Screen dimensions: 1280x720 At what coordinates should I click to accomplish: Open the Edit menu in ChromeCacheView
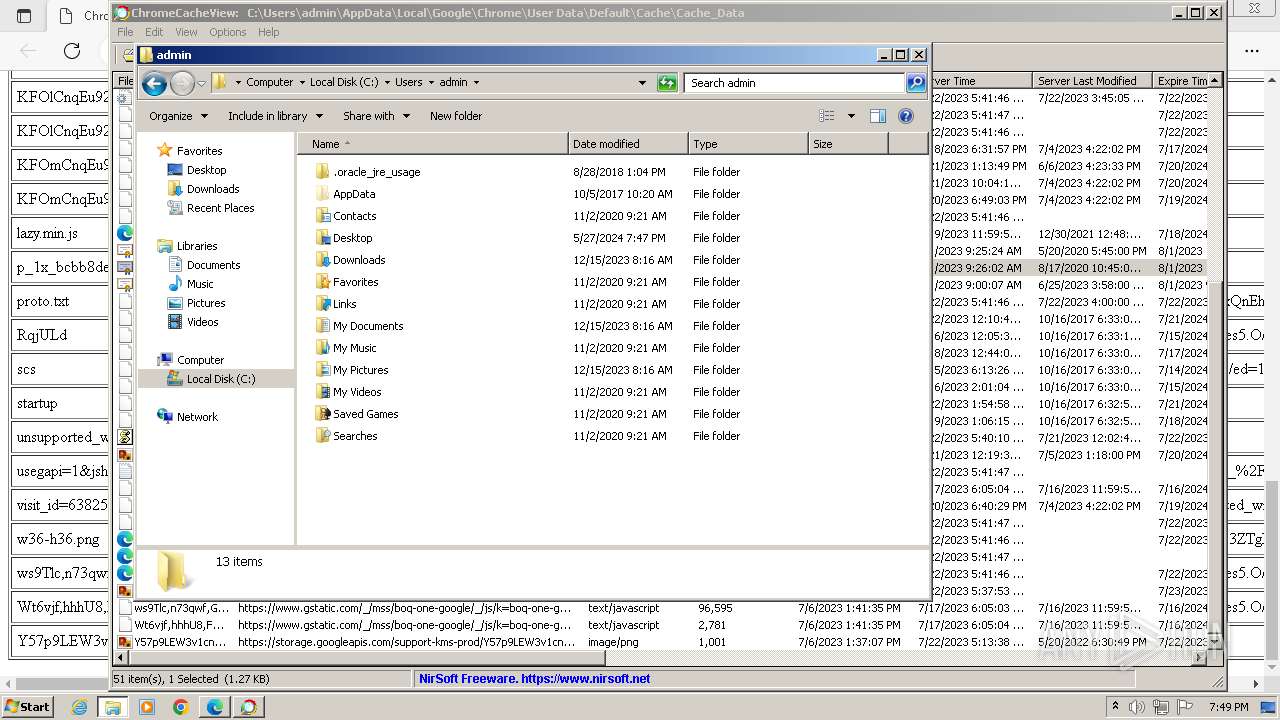[154, 32]
